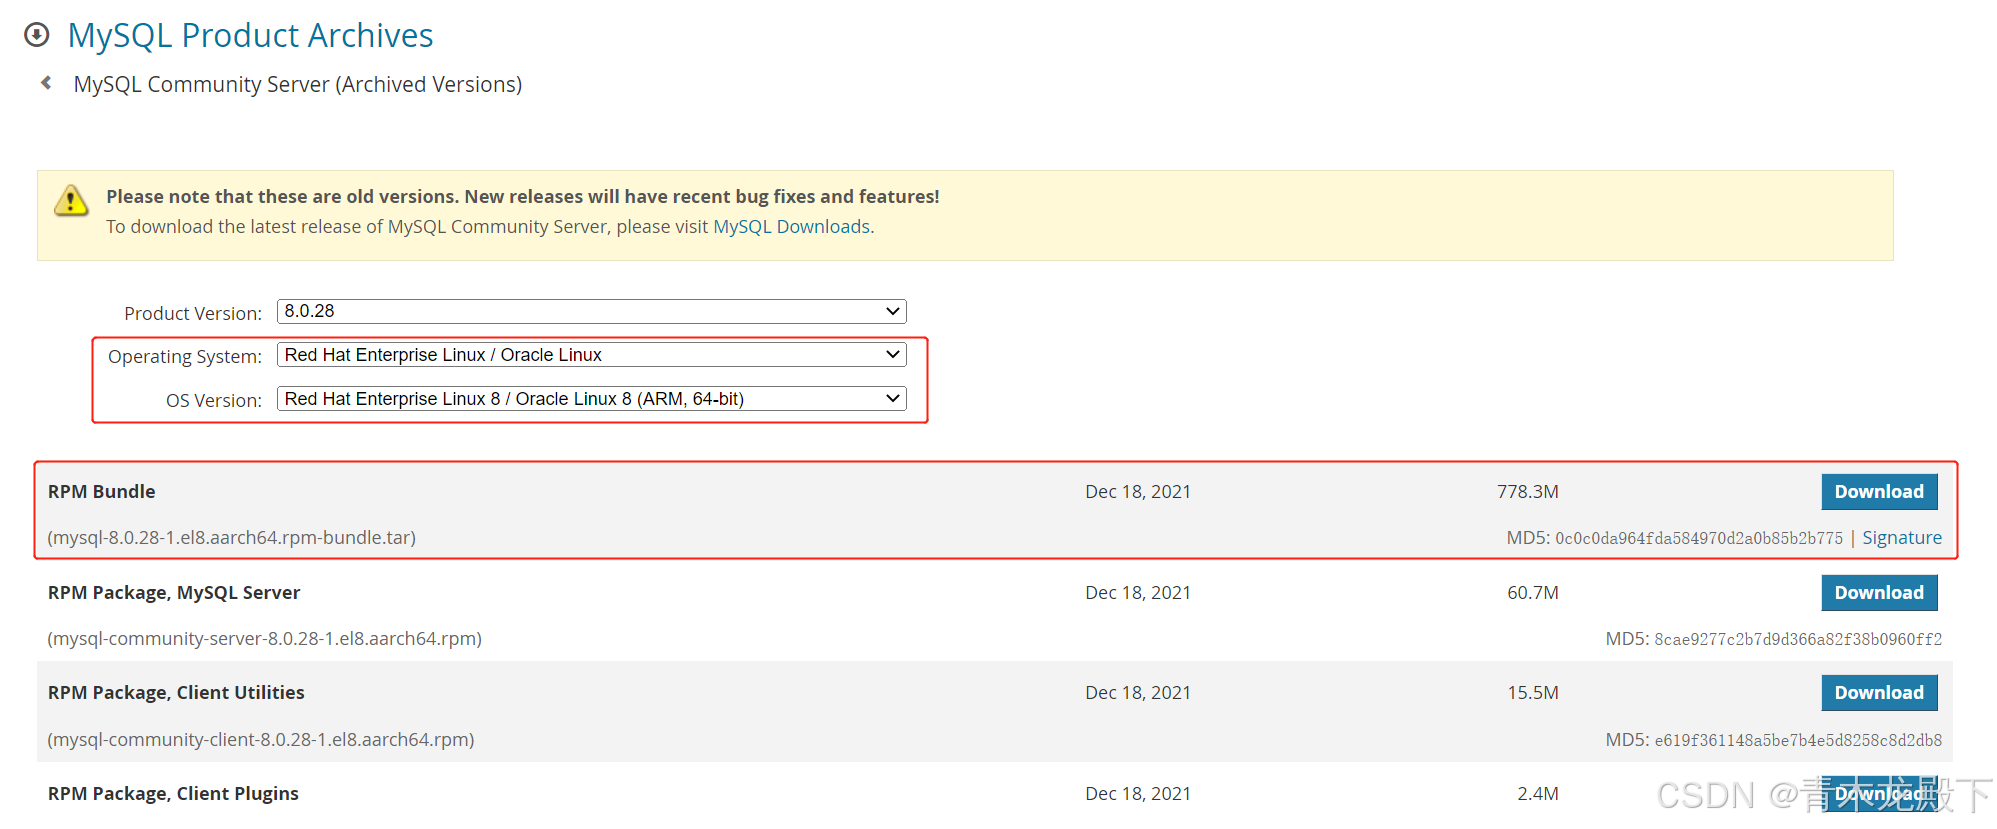Select MD5 hash of RPM Bundle

(x=1699, y=539)
